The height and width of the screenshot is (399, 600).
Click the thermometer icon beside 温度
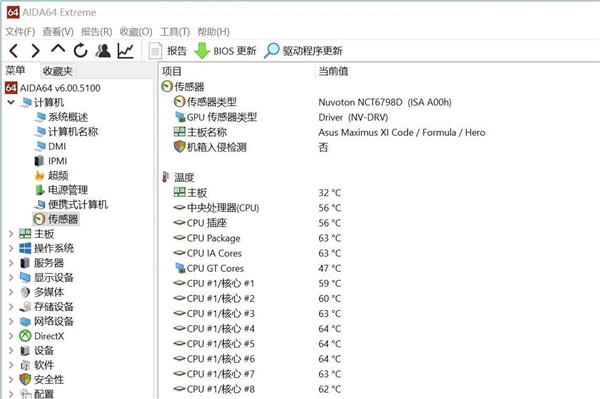(x=165, y=177)
